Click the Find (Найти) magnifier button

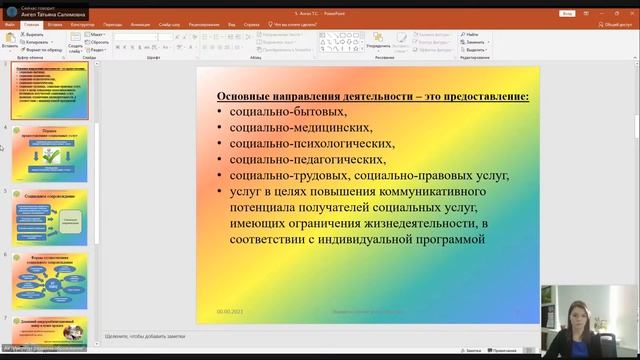469,35
